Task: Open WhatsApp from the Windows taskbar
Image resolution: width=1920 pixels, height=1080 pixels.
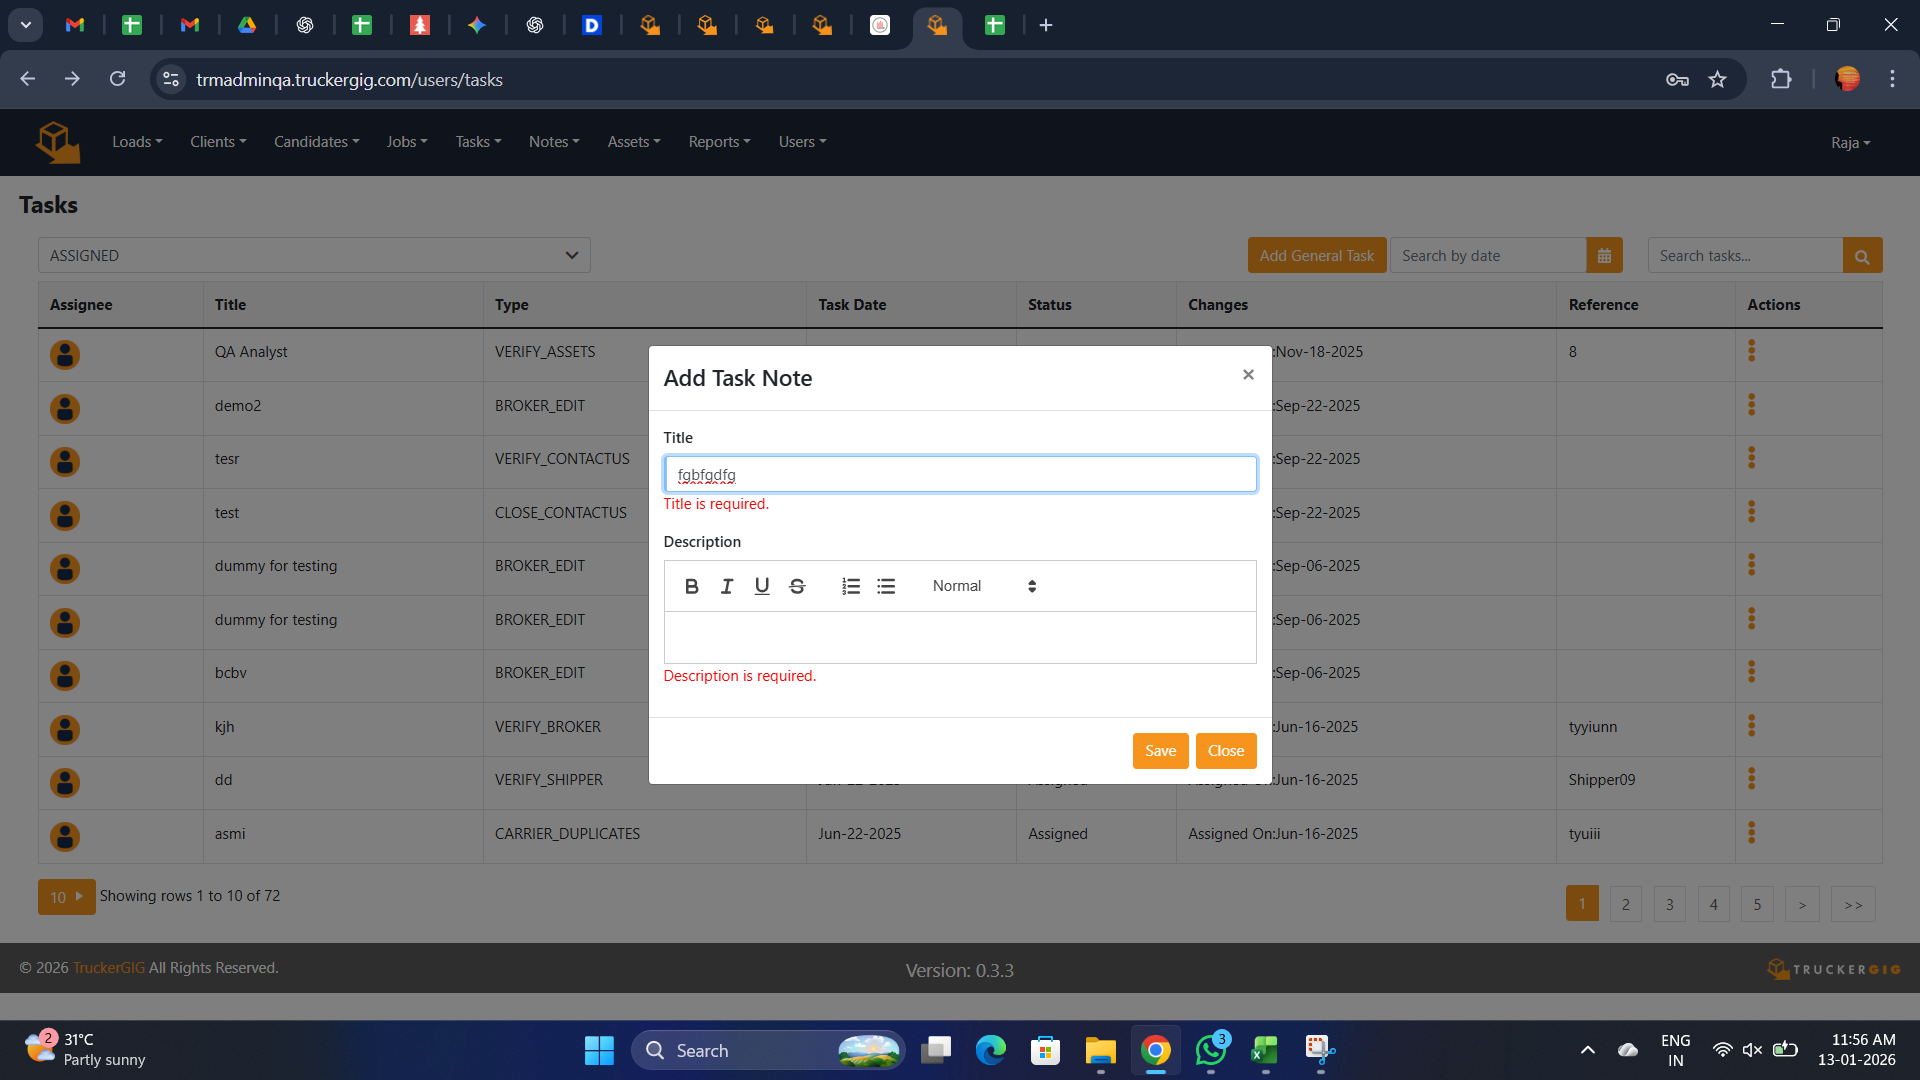Action: (1211, 1051)
